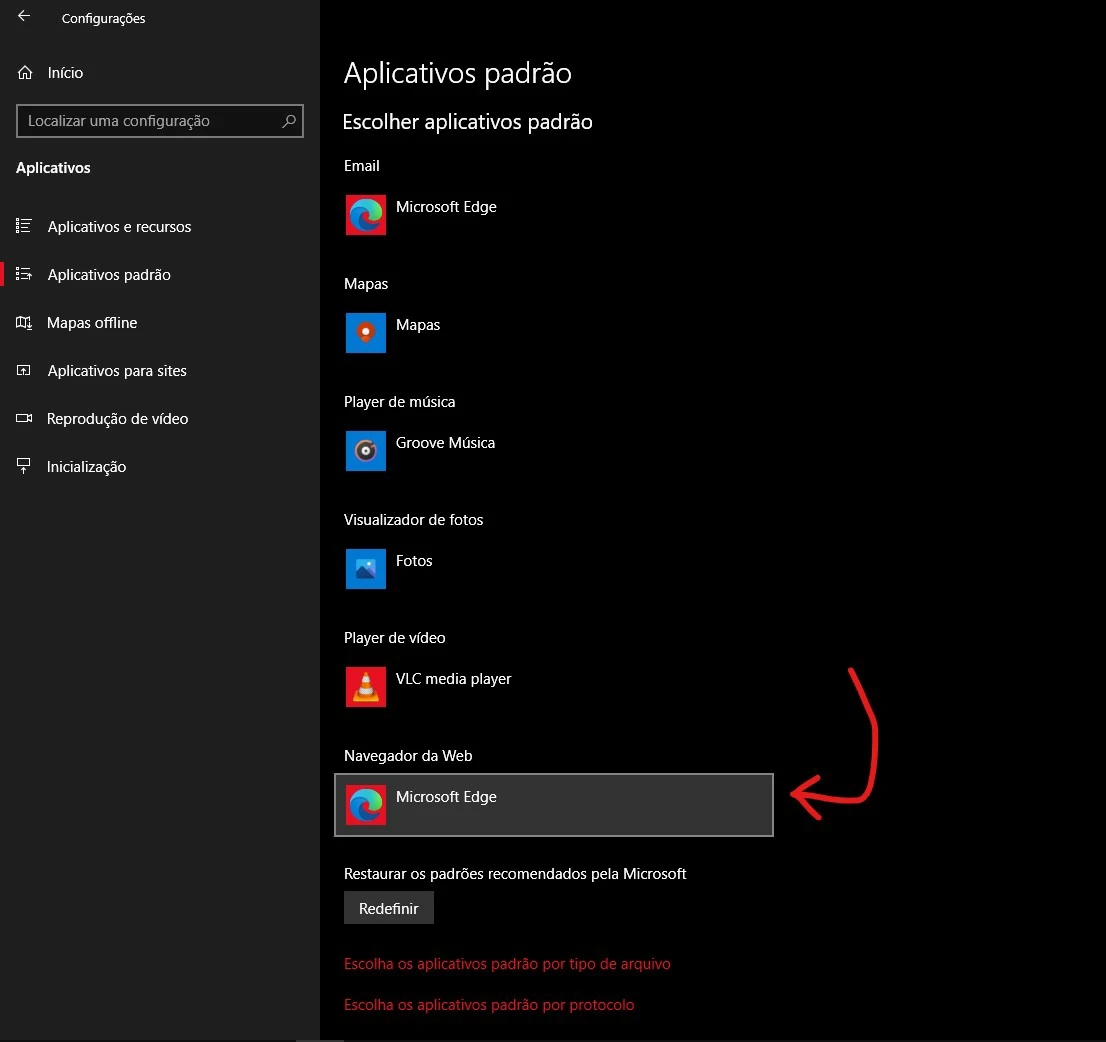The height and width of the screenshot is (1042, 1106).
Task: Select Aplicativos padrão in sidebar
Action: 109,274
